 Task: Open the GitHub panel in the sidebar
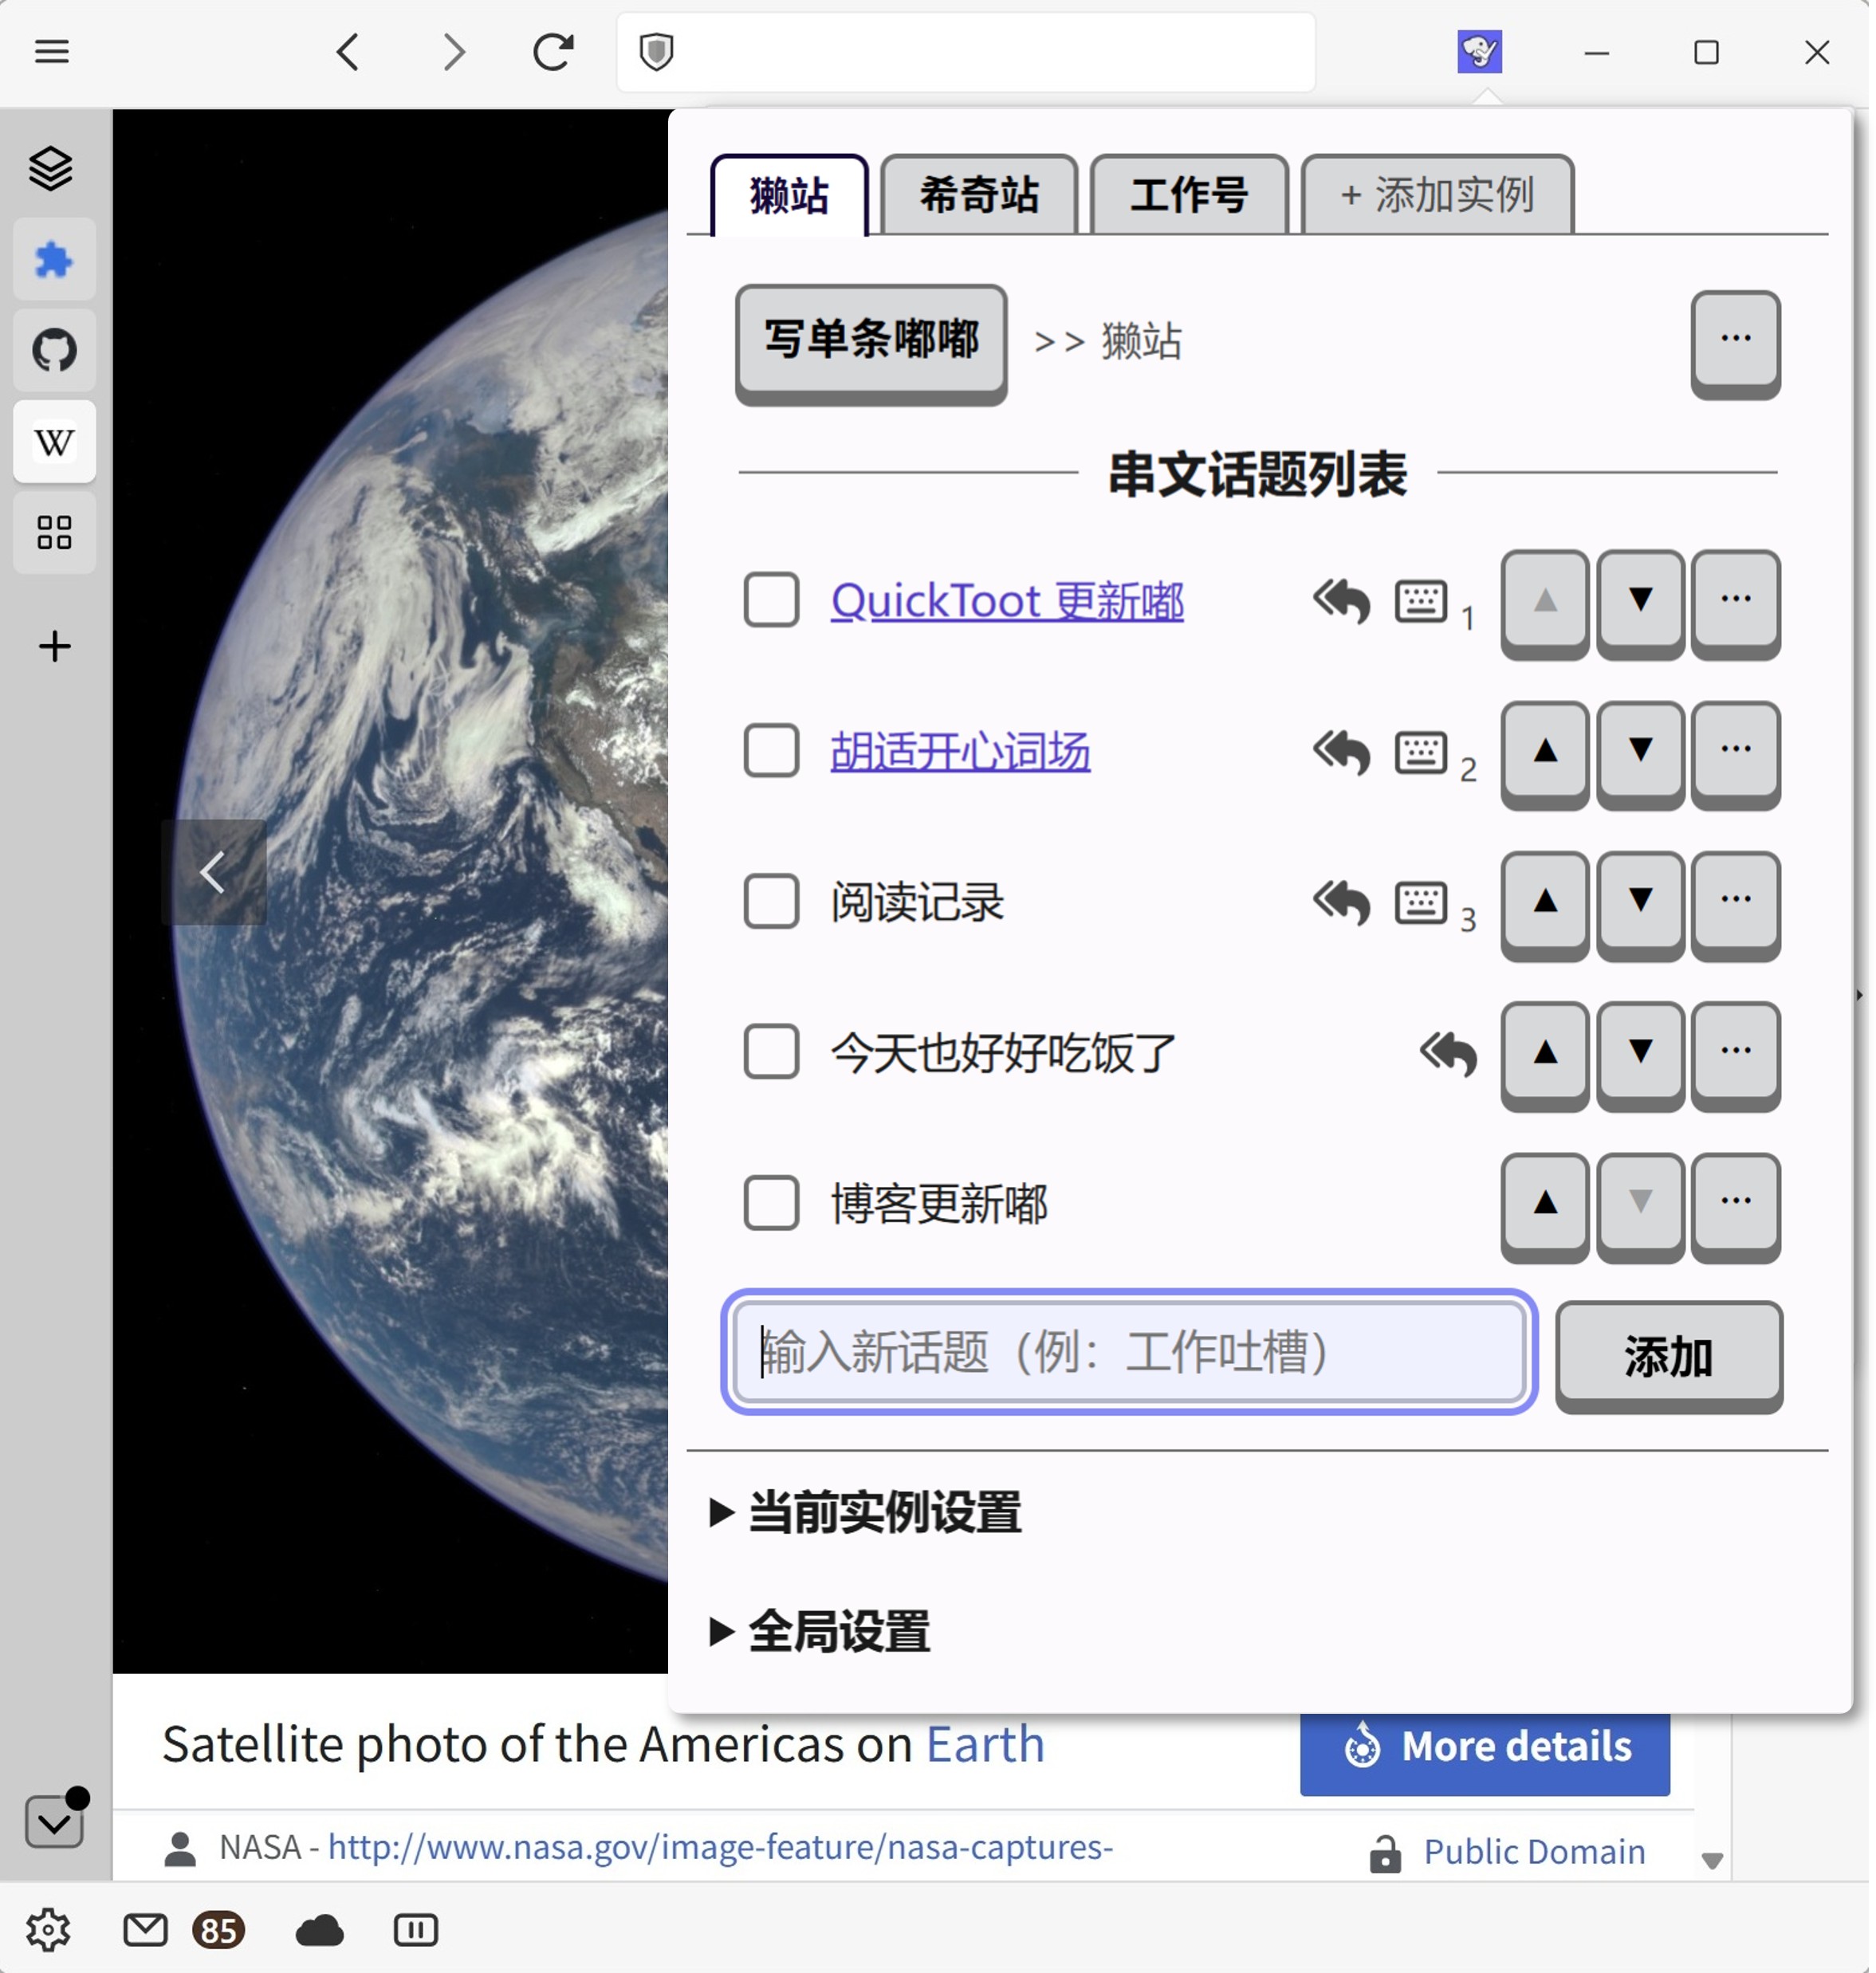(x=54, y=350)
